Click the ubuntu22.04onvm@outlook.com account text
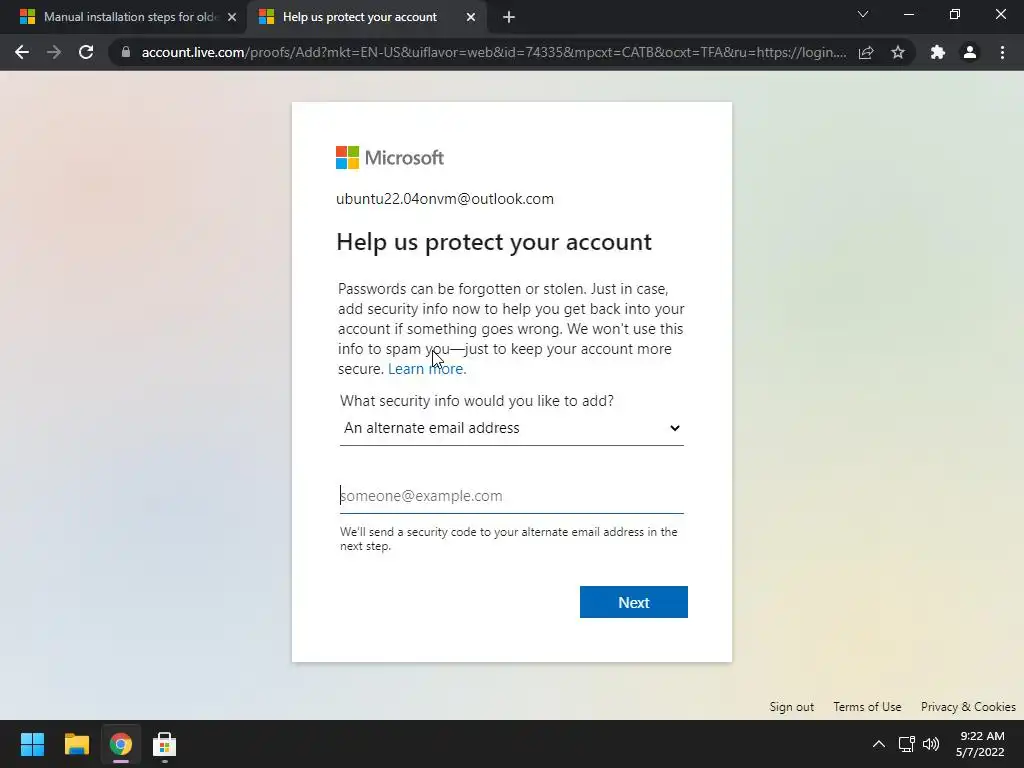The image size is (1024, 768). (x=445, y=199)
